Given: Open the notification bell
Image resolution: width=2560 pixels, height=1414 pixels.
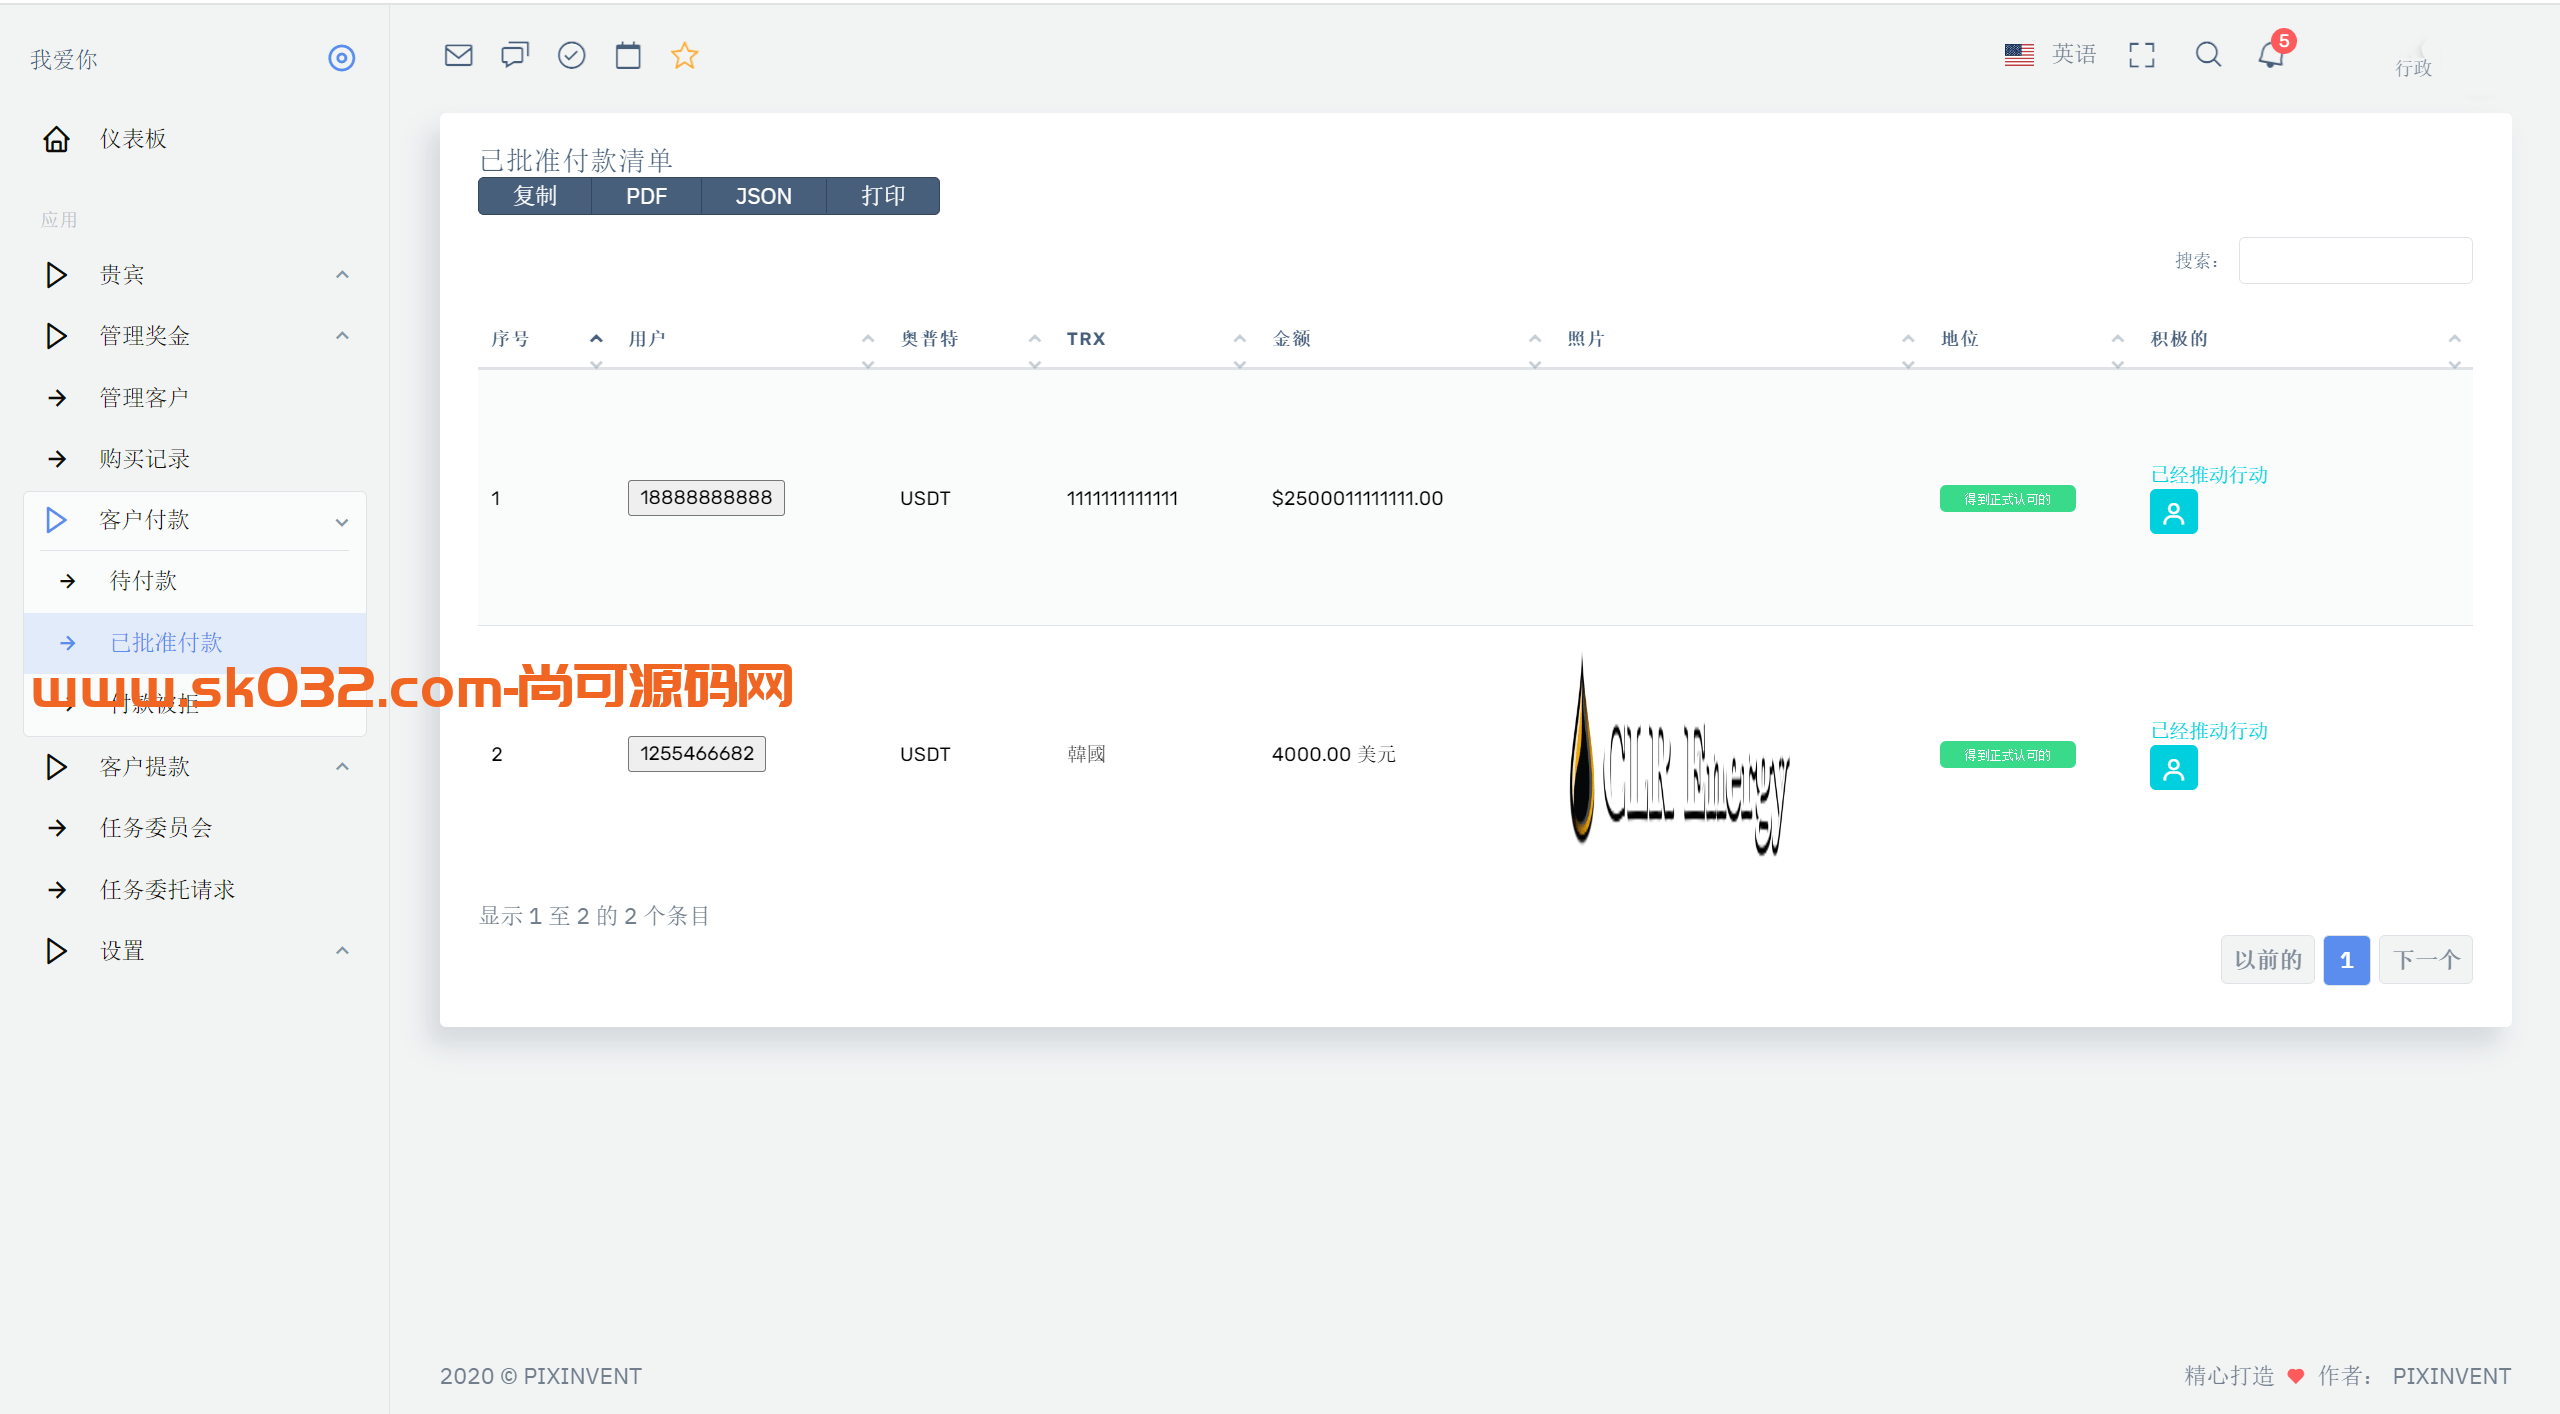Looking at the screenshot, I should [x=2271, y=55].
